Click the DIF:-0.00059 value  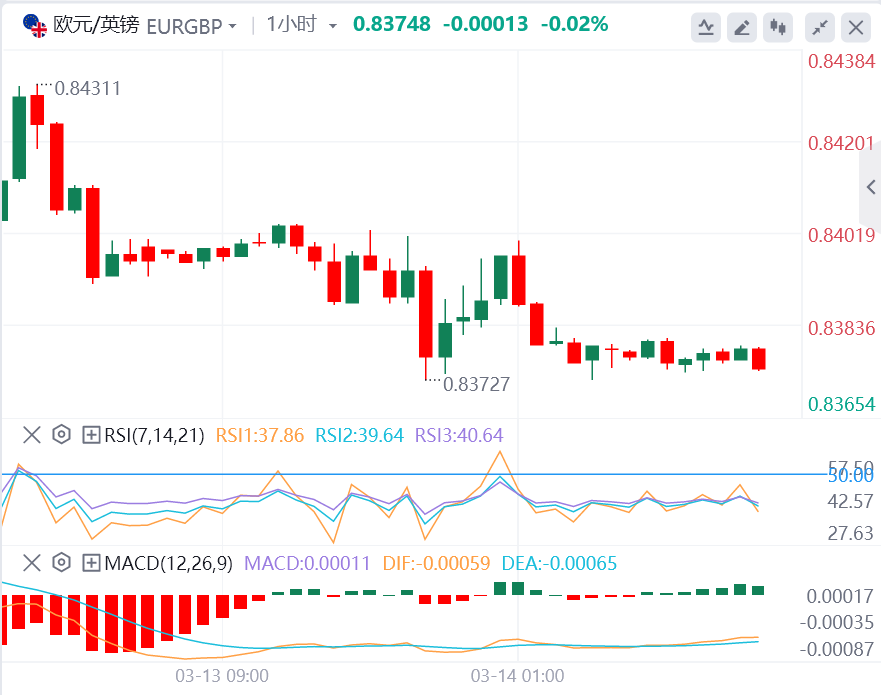pos(437,563)
